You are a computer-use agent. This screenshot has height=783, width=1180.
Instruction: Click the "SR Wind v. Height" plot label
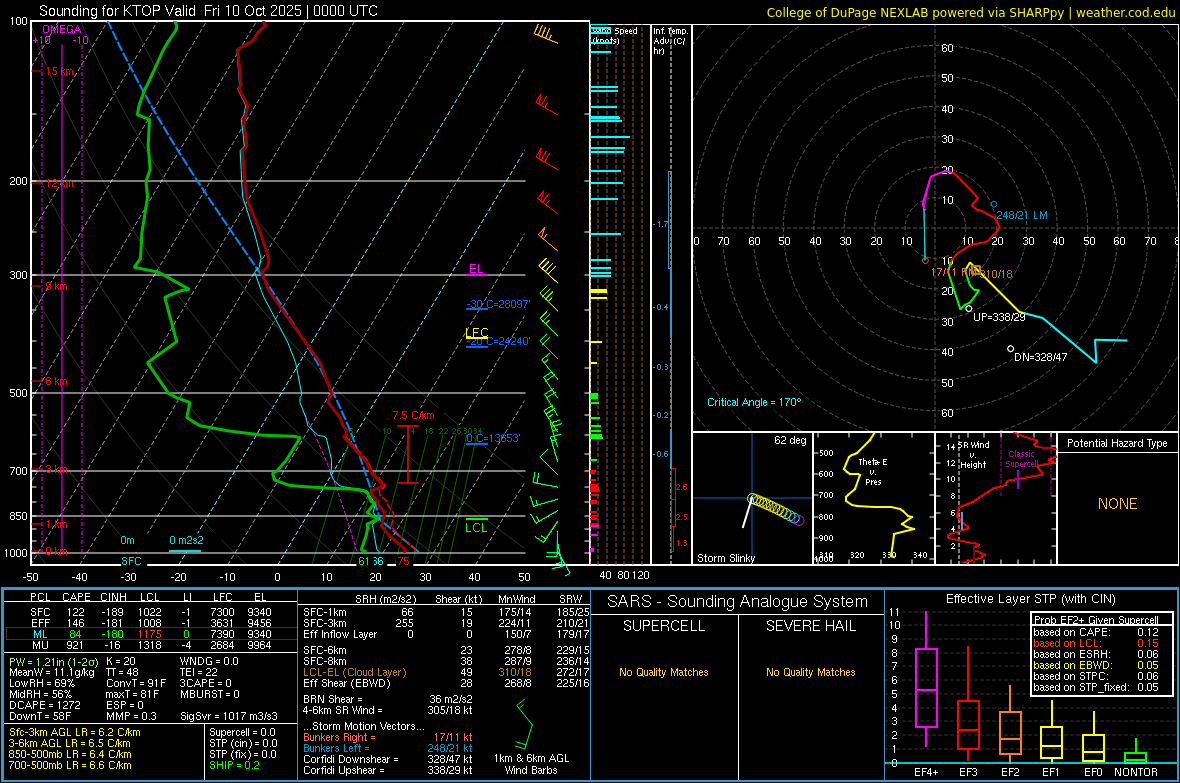pos(974,455)
